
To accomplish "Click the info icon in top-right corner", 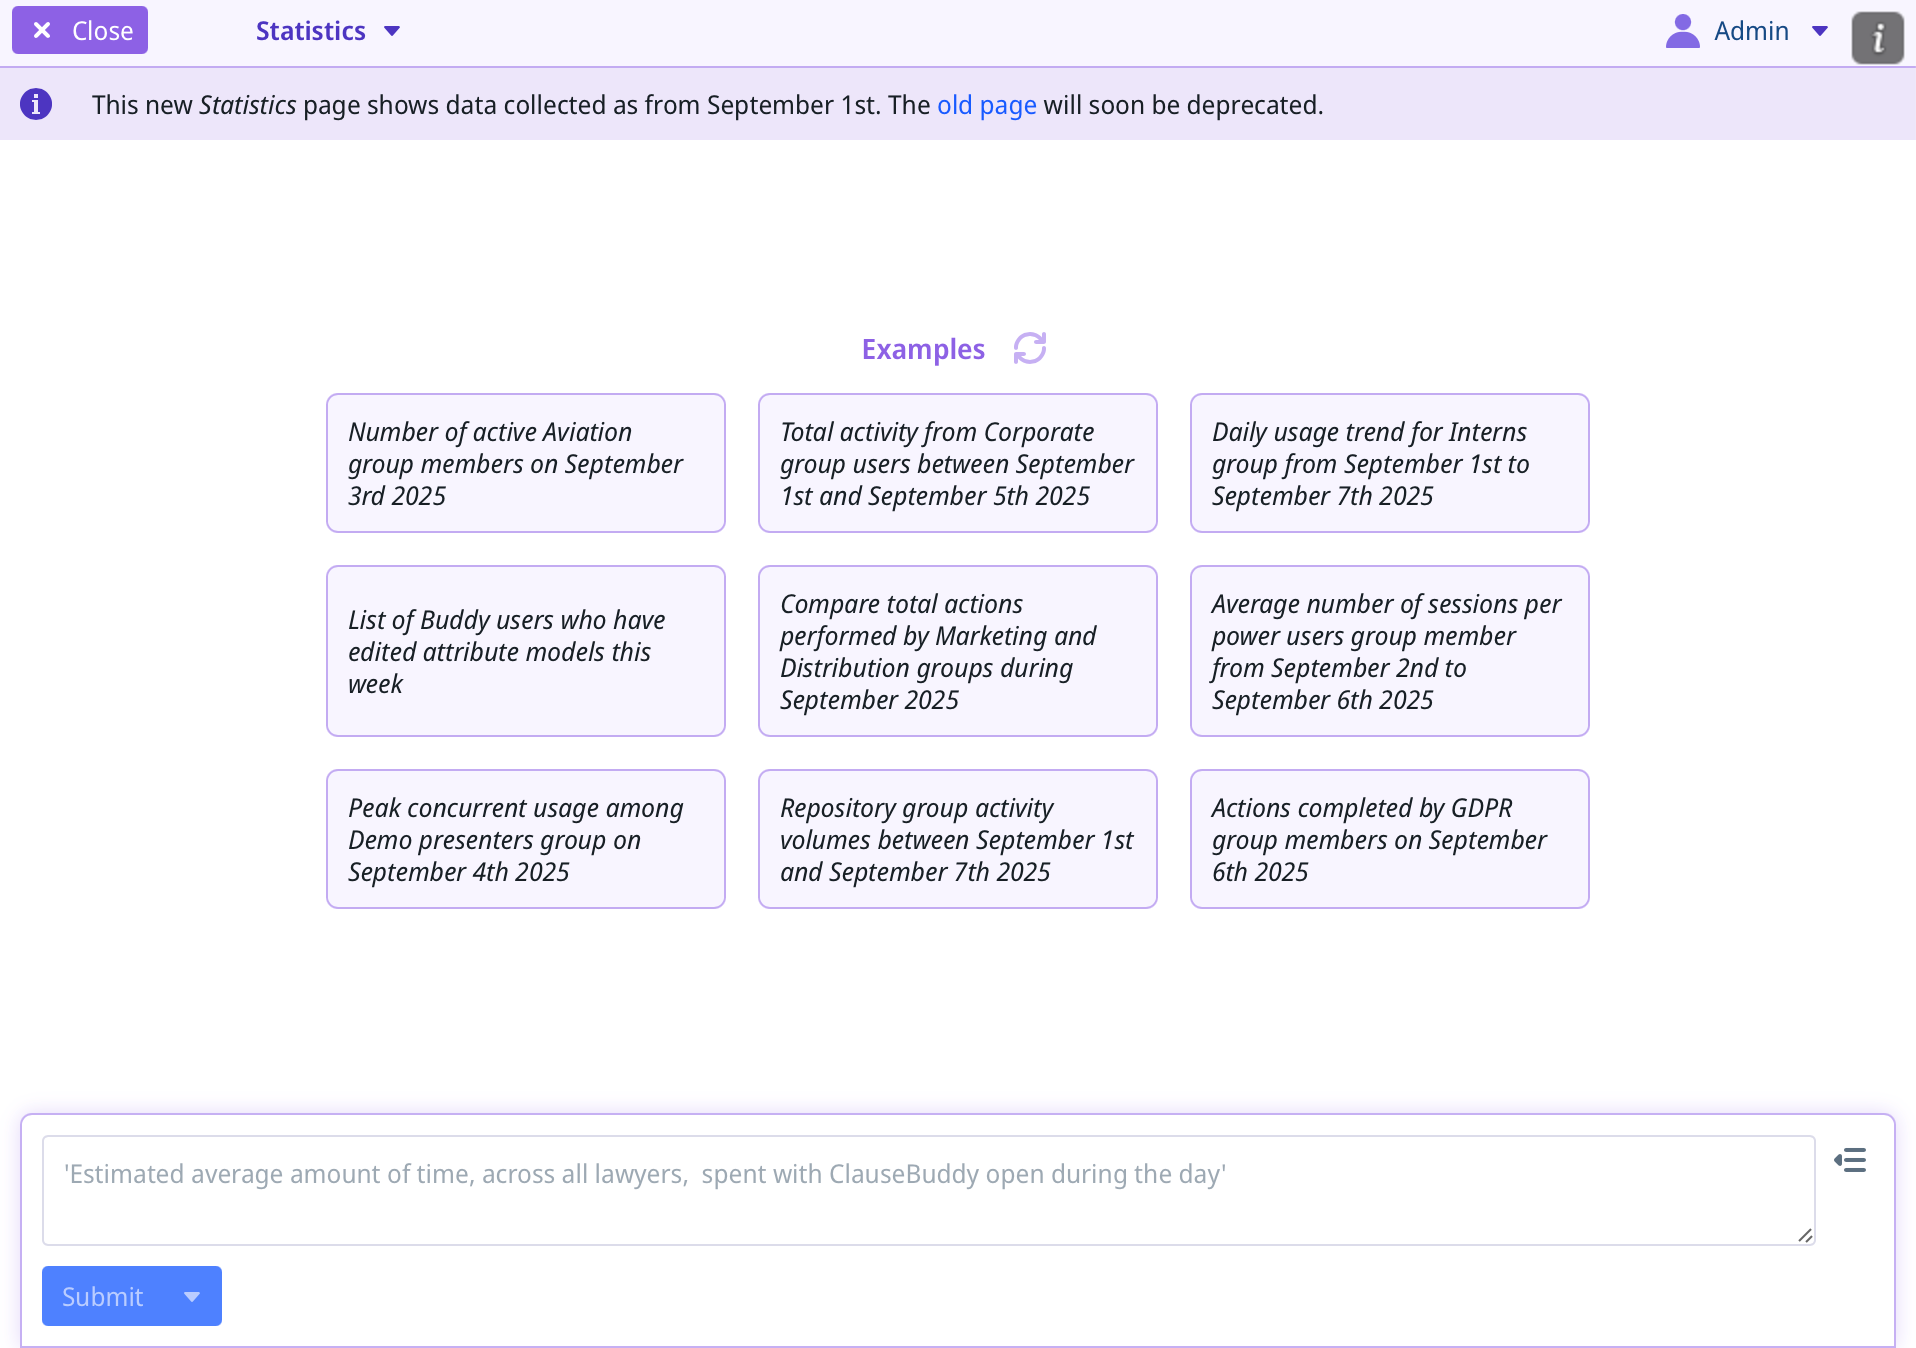I will pyautogui.click(x=1877, y=38).
